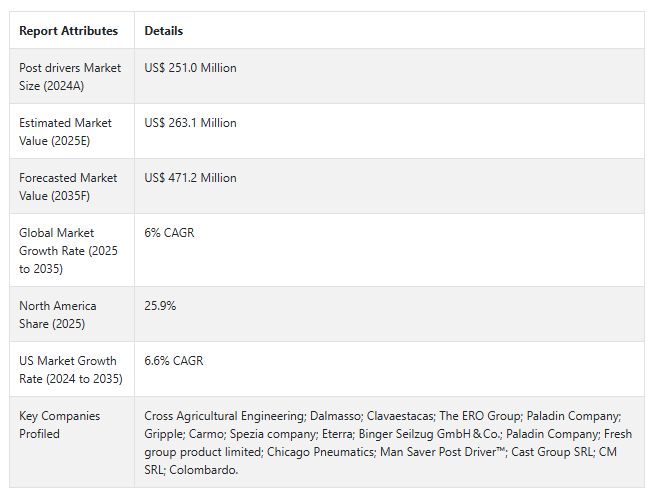The width and height of the screenshot is (651, 490).
Task: Click the US$ 263.1 Million value
Action: pos(190,123)
